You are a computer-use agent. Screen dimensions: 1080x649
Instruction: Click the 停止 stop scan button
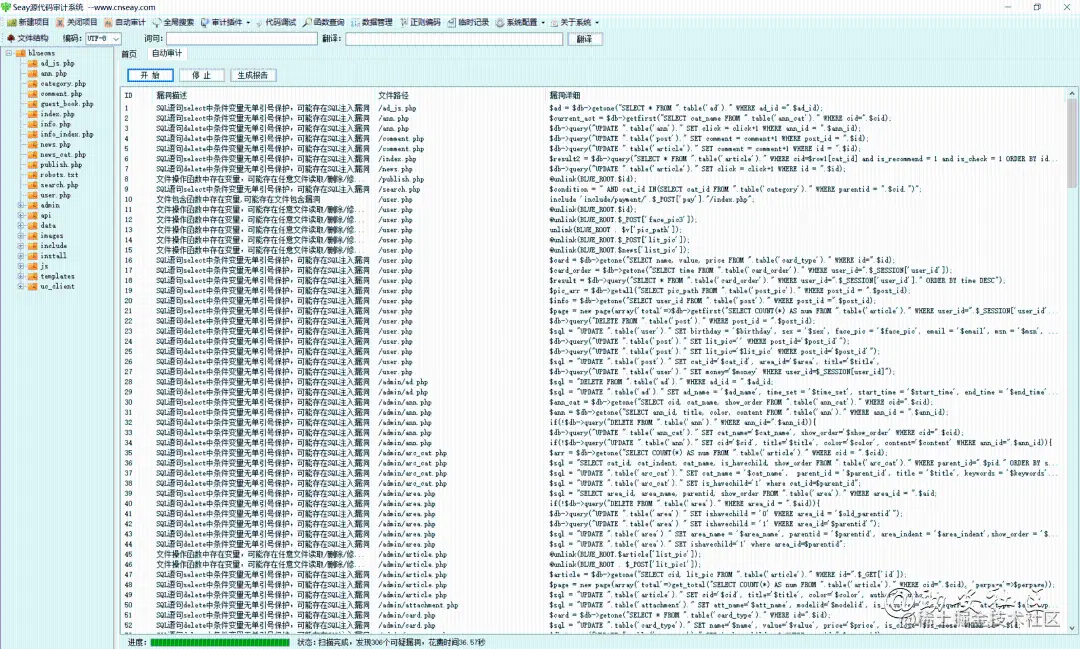(x=202, y=75)
